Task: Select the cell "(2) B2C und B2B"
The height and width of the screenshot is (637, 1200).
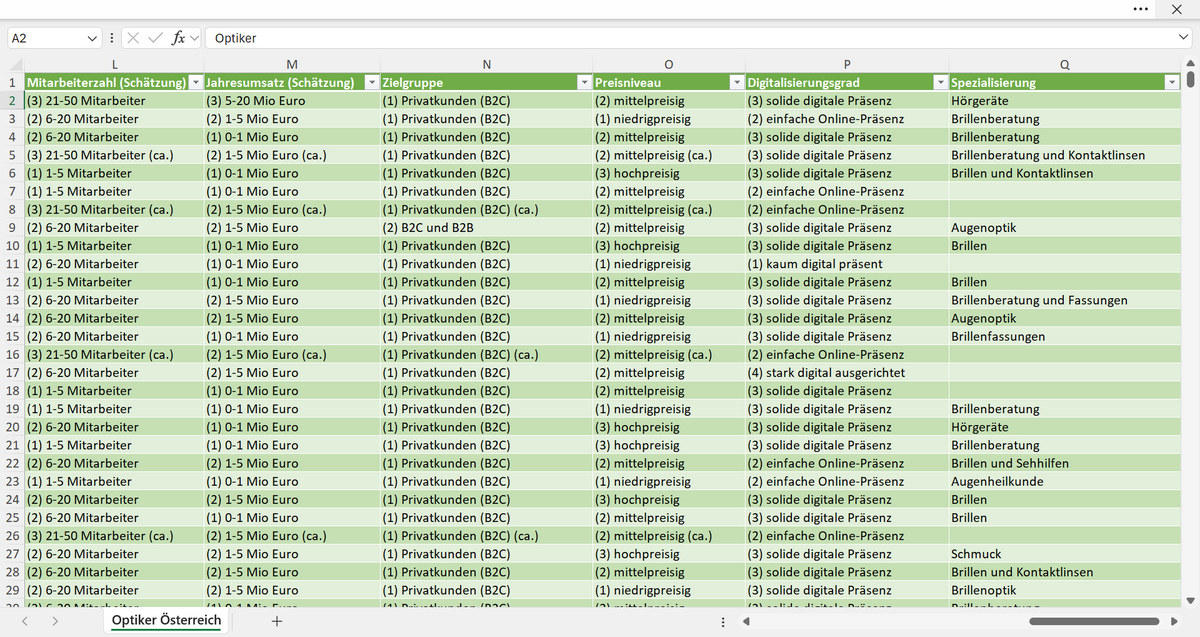Action: click(x=486, y=228)
